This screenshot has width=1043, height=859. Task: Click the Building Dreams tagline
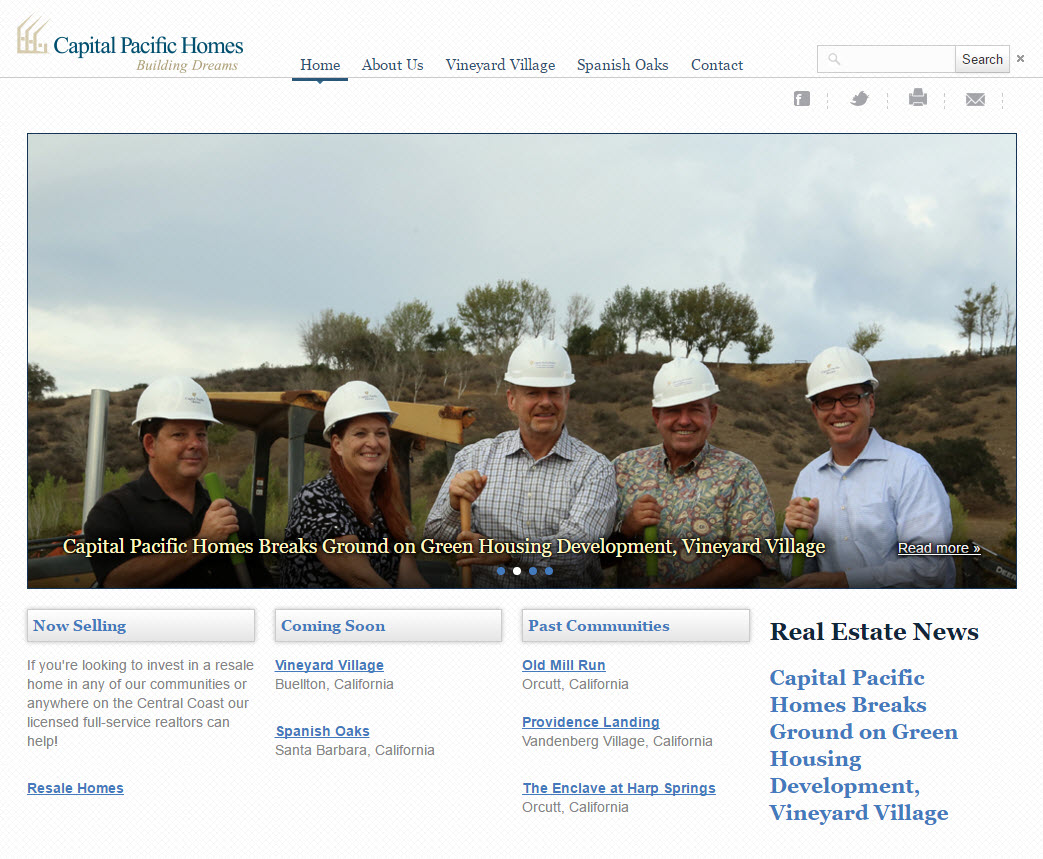(x=187, y=65)
